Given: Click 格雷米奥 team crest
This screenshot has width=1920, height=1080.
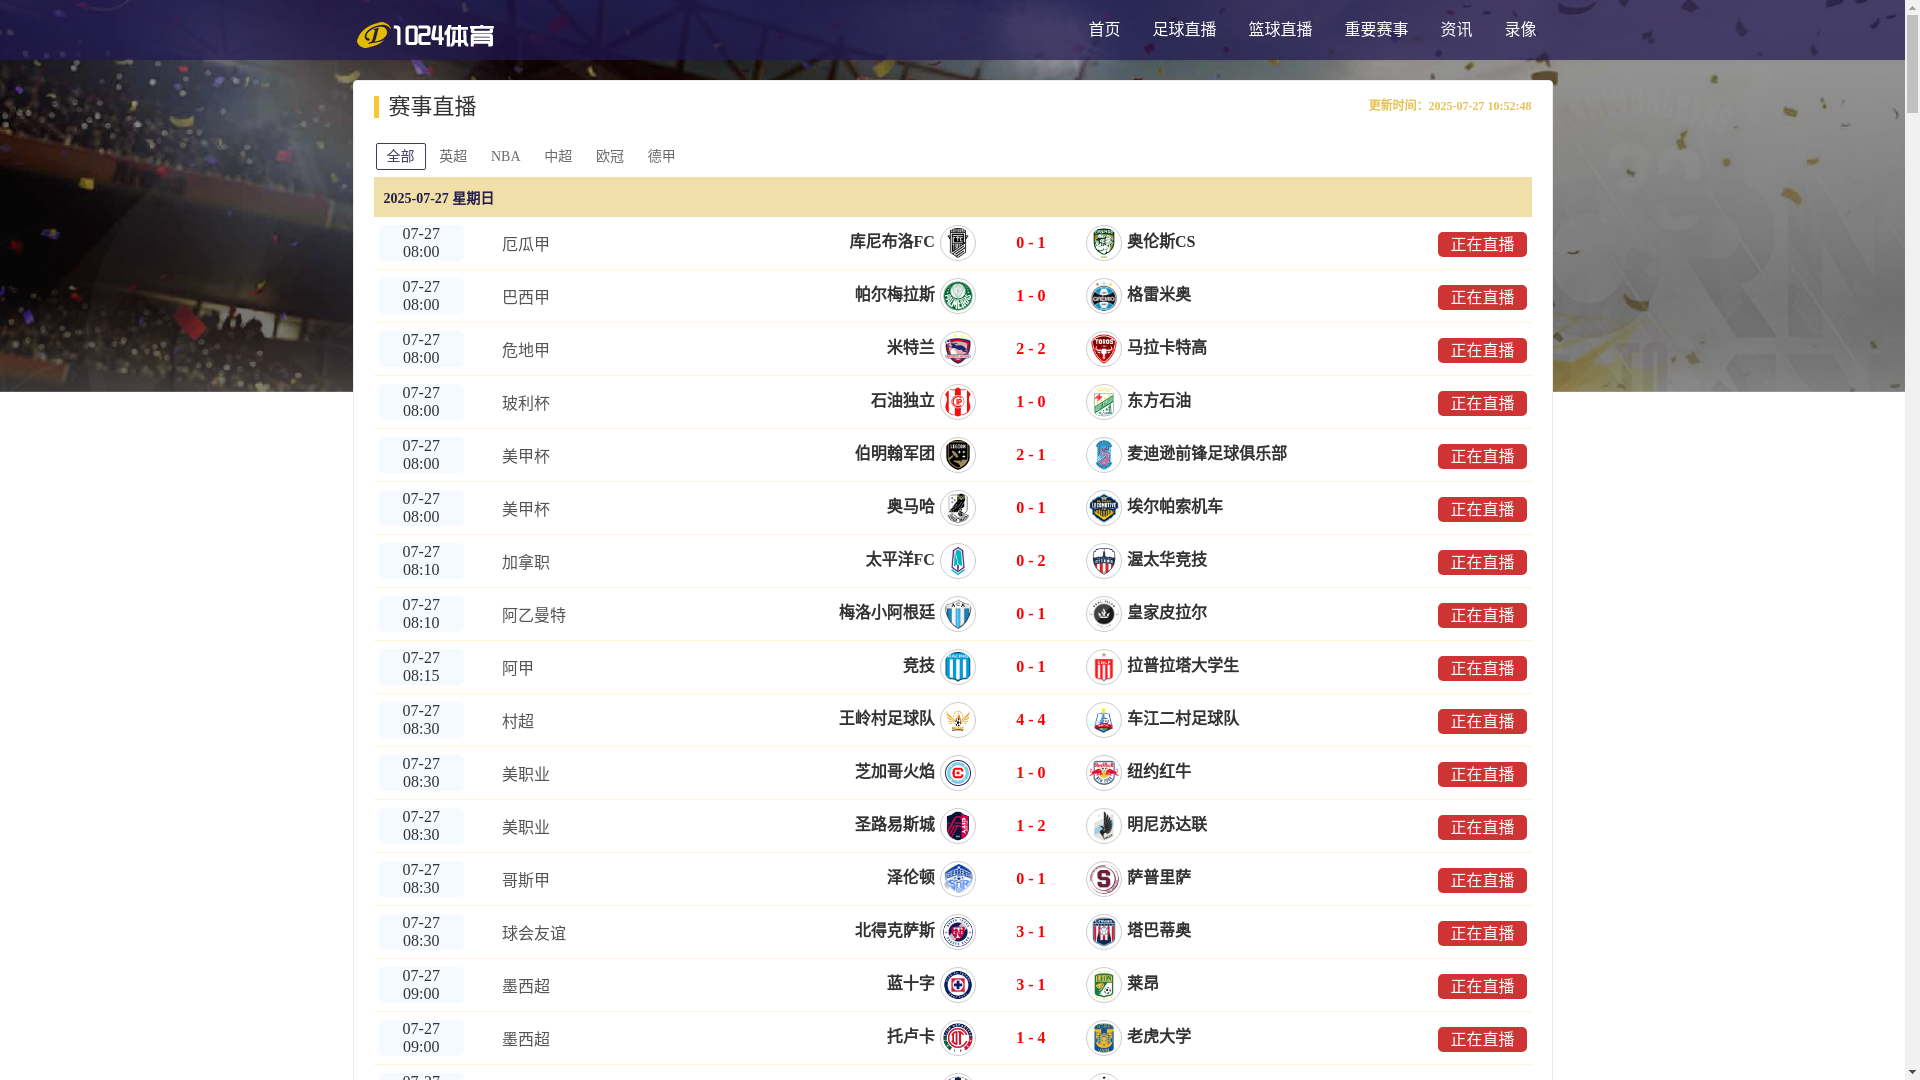Looking at the screenshot, I should click(1104, 296).
